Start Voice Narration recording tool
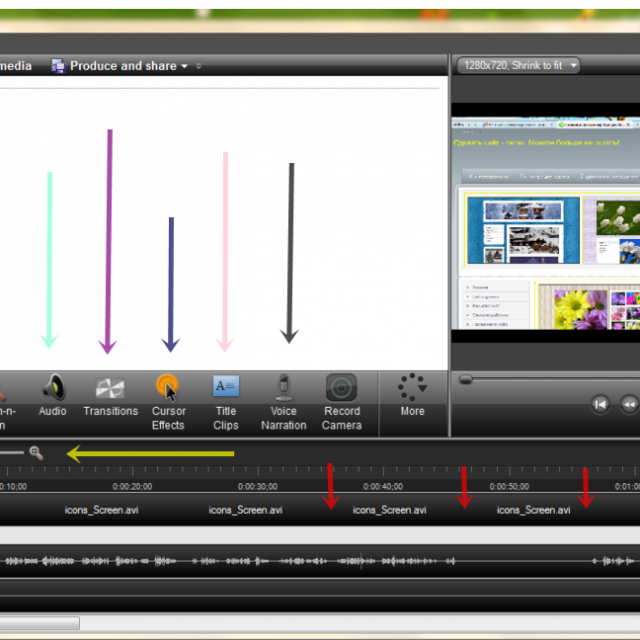The image size is (640, 640). pos(284,400)
